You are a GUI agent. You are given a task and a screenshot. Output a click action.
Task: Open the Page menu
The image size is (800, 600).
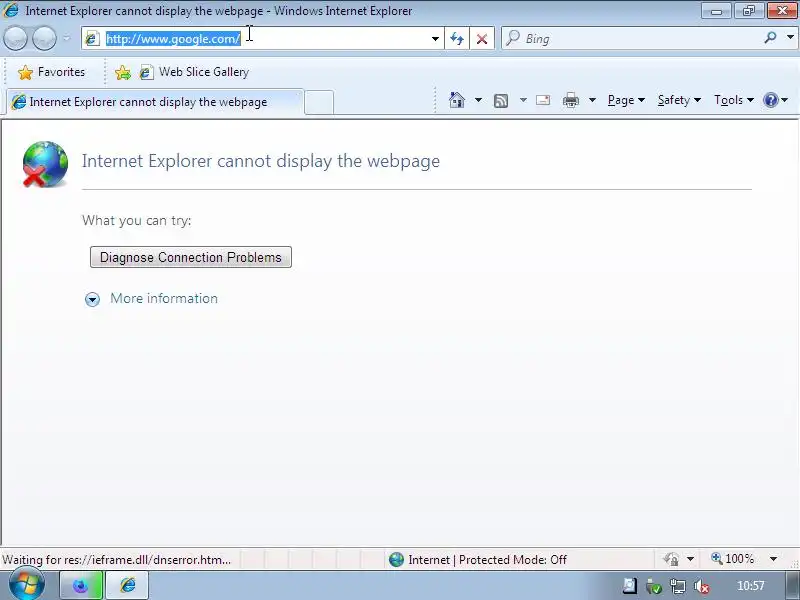(626, 100)
